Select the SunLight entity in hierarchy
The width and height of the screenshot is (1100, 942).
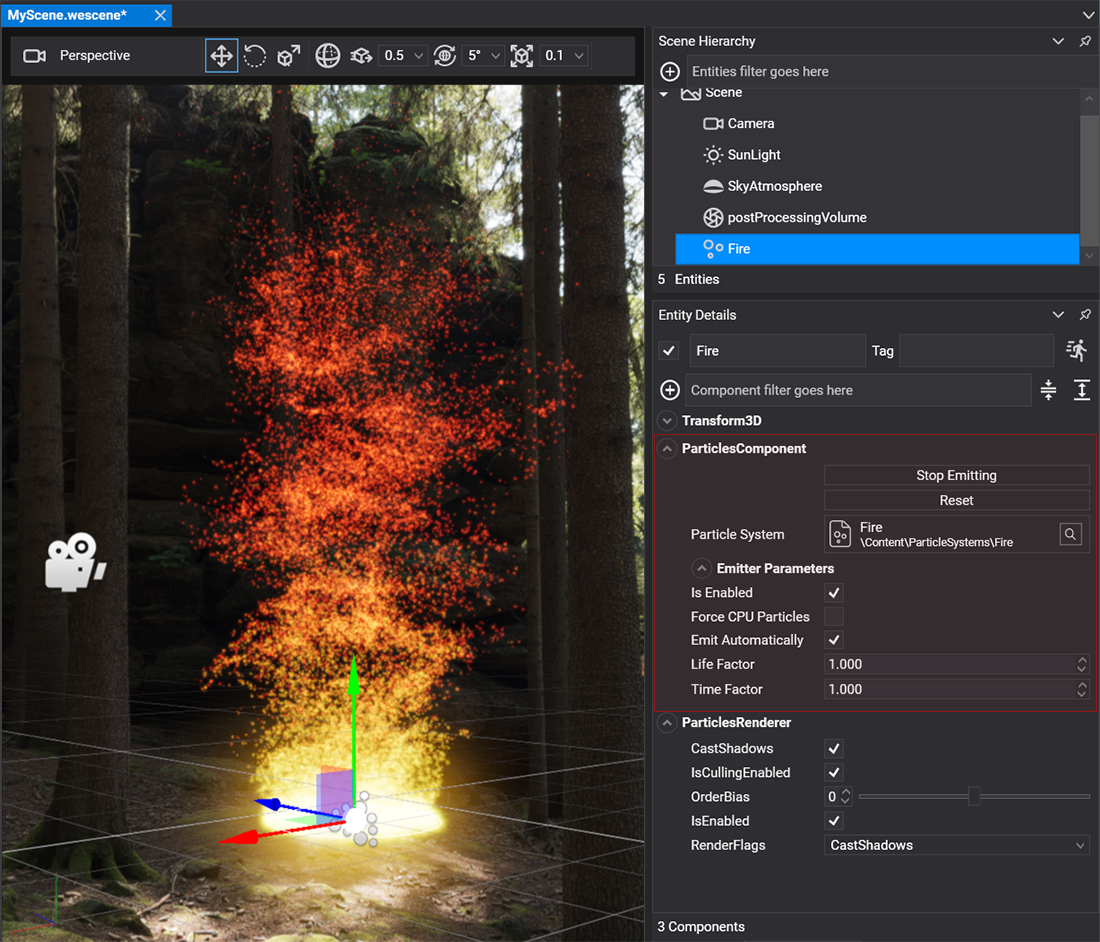[x=754, y=155]
